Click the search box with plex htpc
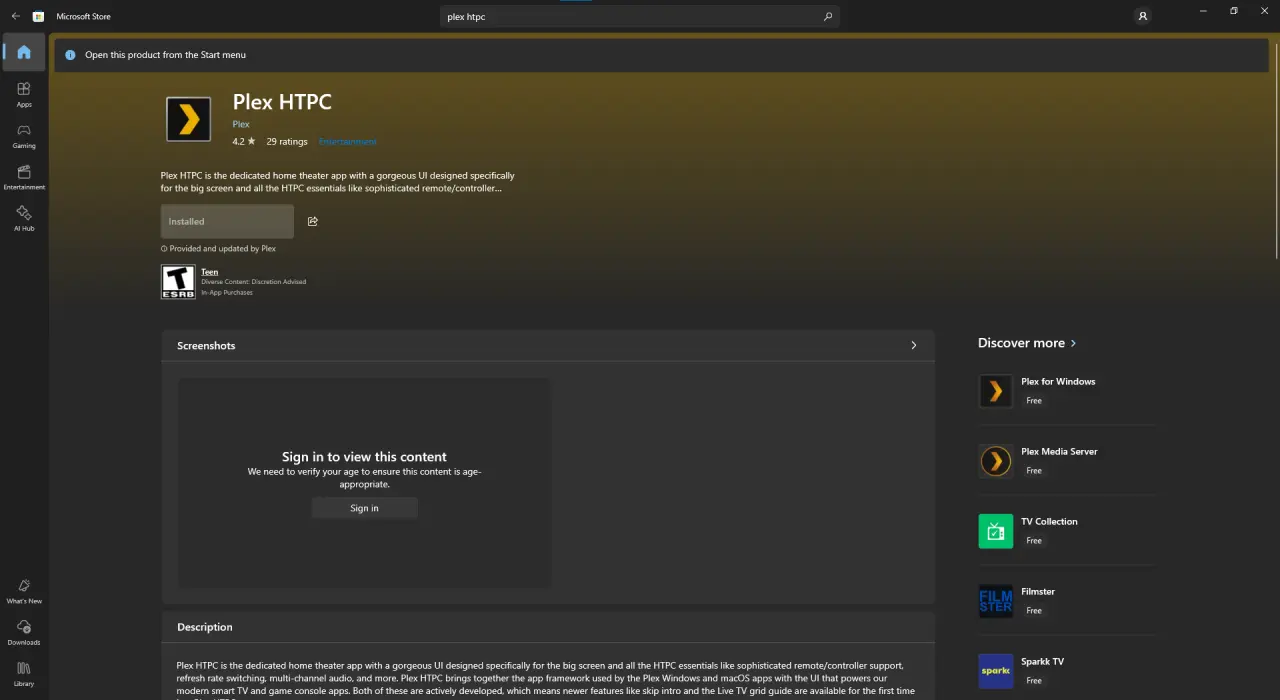Viewport: 1280px width, 700px height. 640,16
